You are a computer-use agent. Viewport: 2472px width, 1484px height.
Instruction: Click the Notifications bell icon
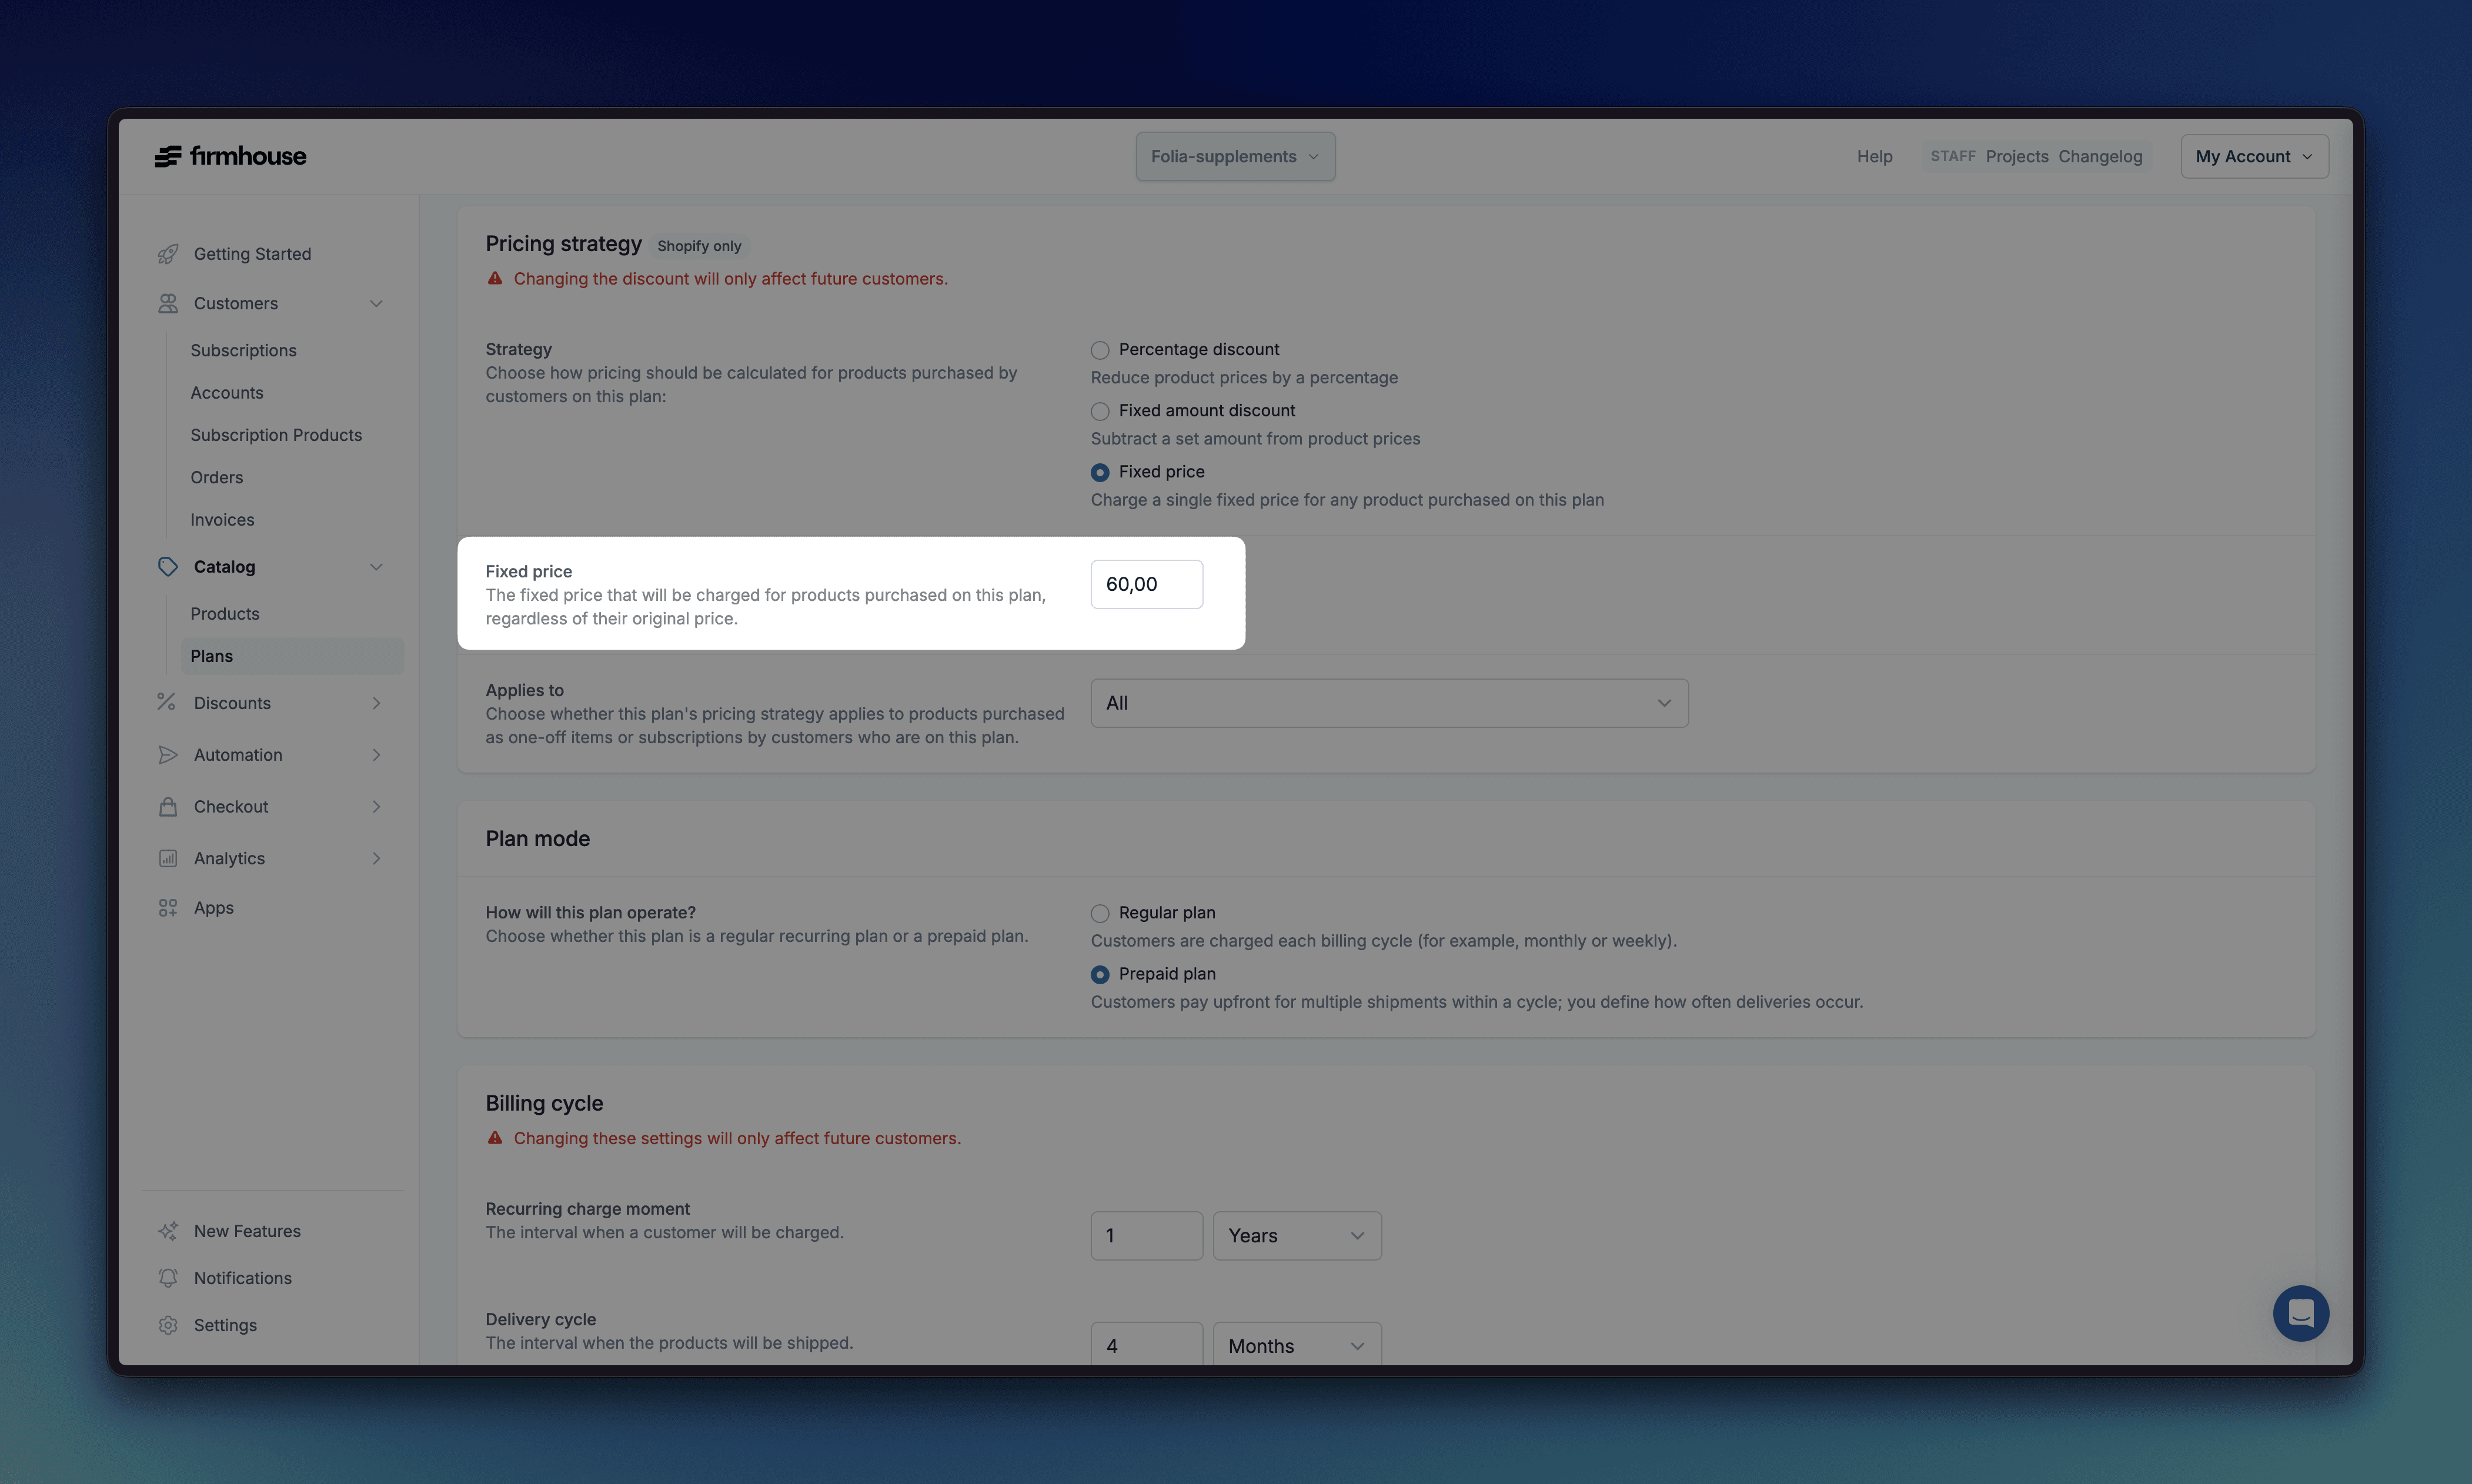[x=168, y=1278]
